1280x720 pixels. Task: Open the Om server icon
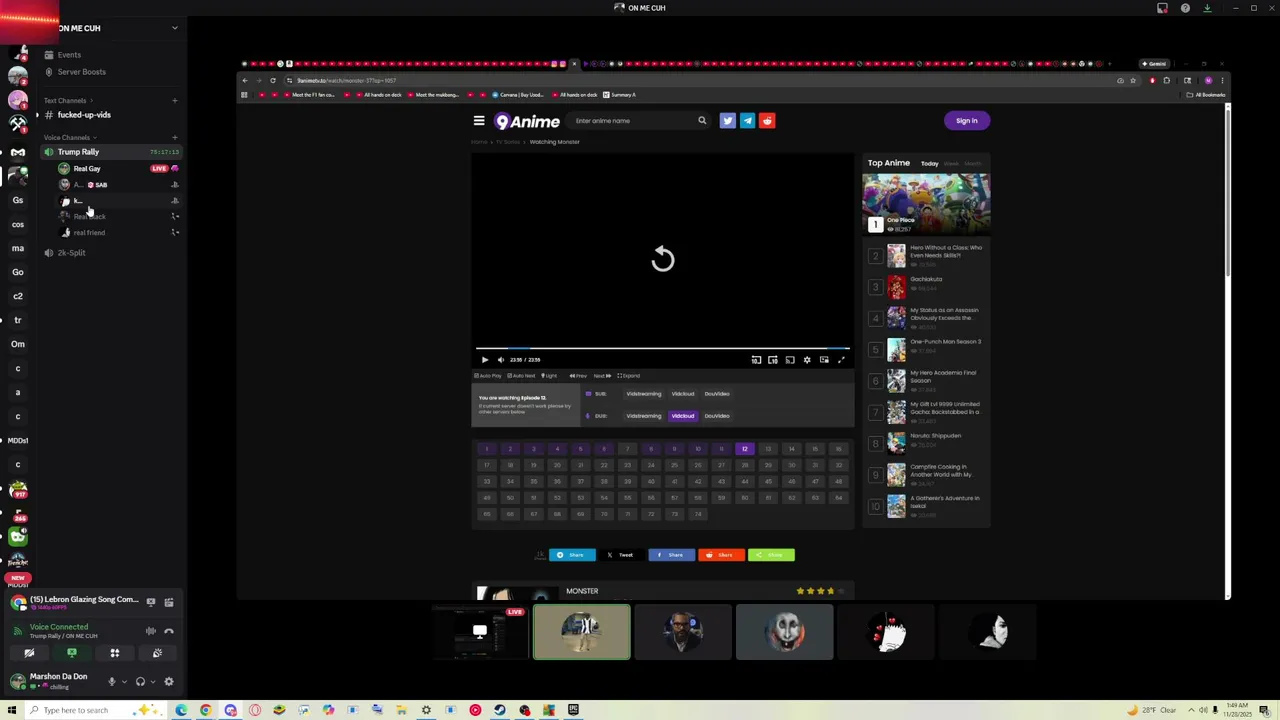[18, 344]
